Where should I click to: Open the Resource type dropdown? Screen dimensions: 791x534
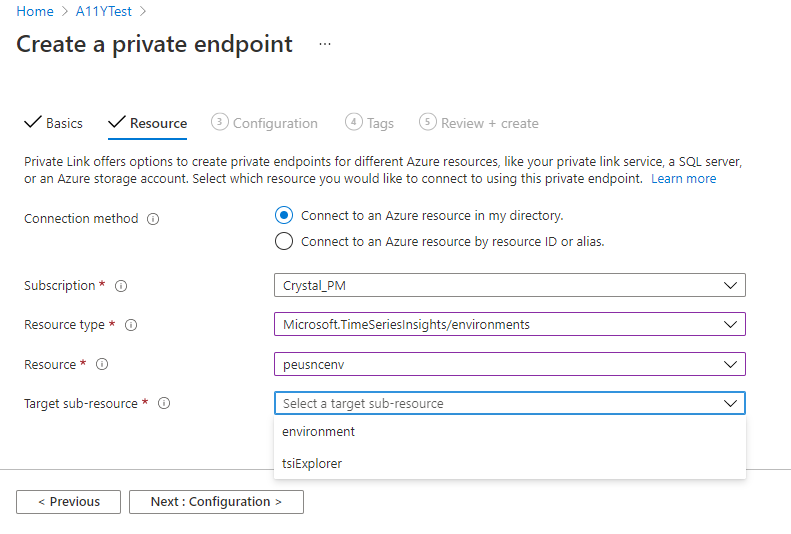coord(509,325)
